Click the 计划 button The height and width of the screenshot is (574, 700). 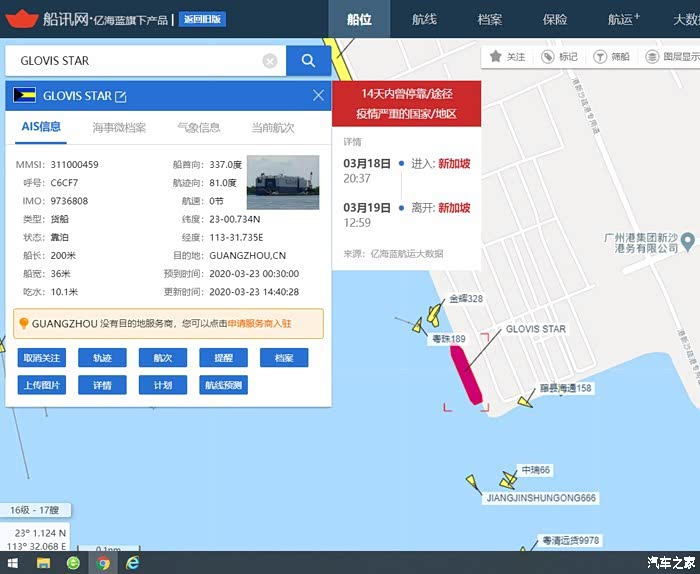(x=163, y=385)
